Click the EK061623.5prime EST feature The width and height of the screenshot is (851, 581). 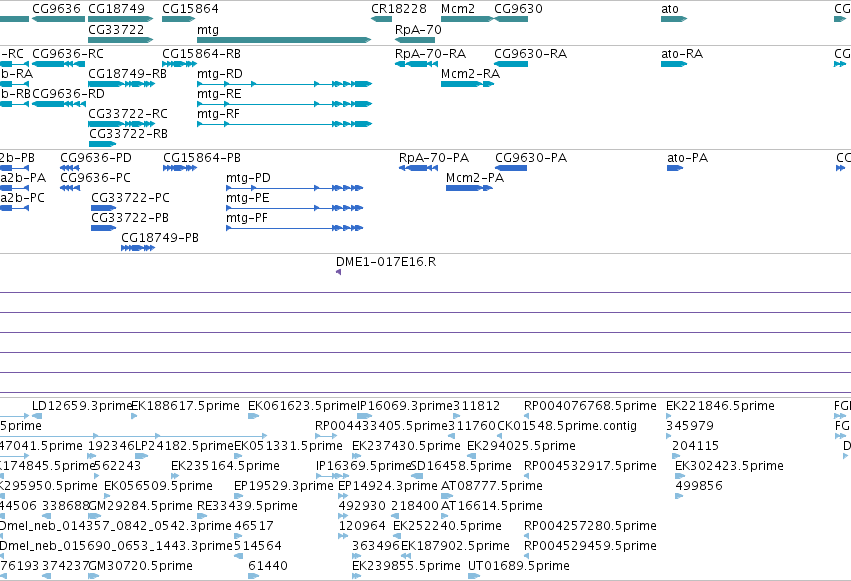coord(253,416)
